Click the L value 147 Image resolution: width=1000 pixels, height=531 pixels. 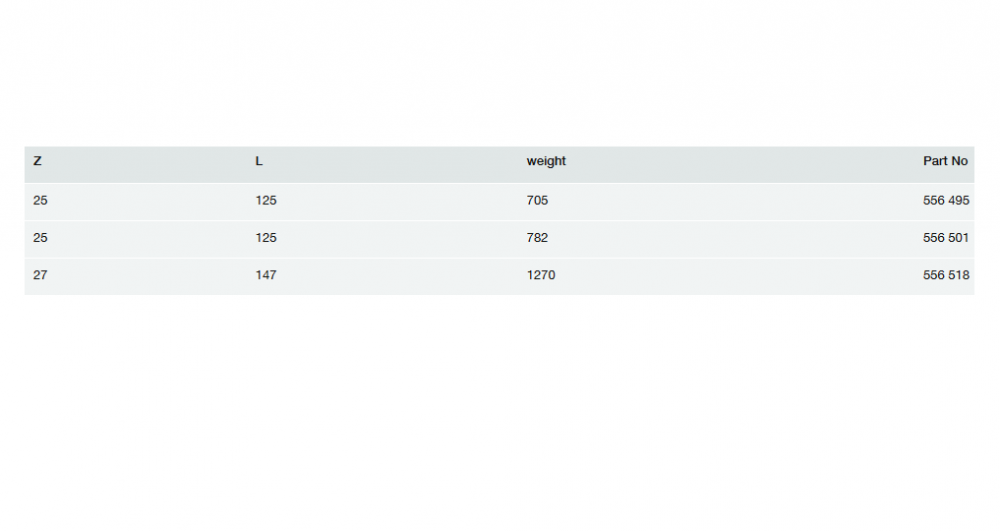click(x=266, y=275)
